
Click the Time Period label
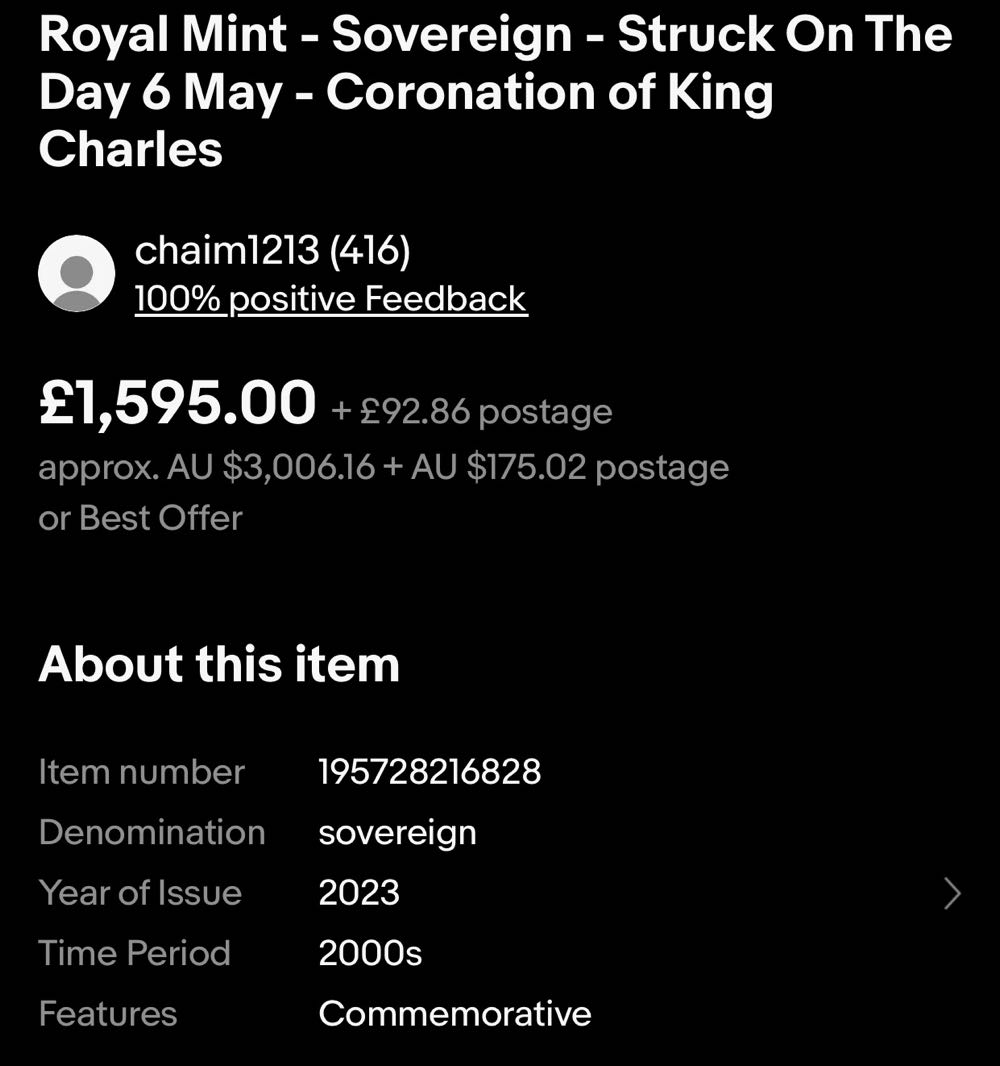134,953
